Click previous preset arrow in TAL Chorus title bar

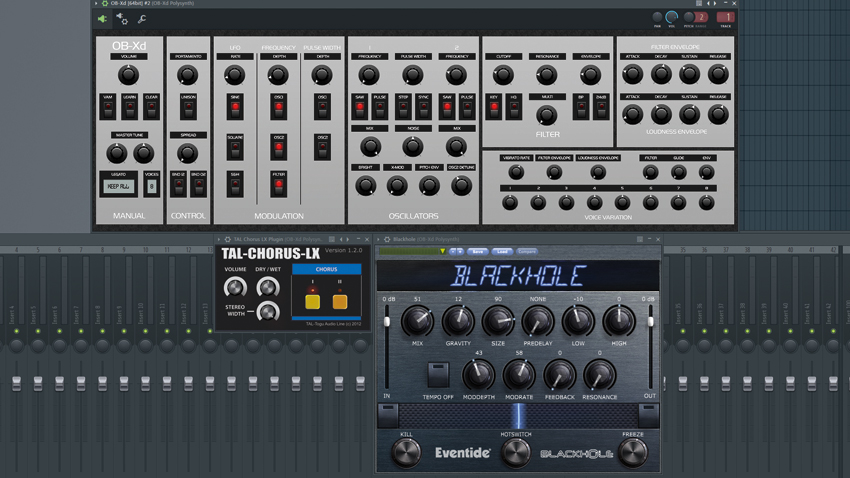(x=341, y=239)
